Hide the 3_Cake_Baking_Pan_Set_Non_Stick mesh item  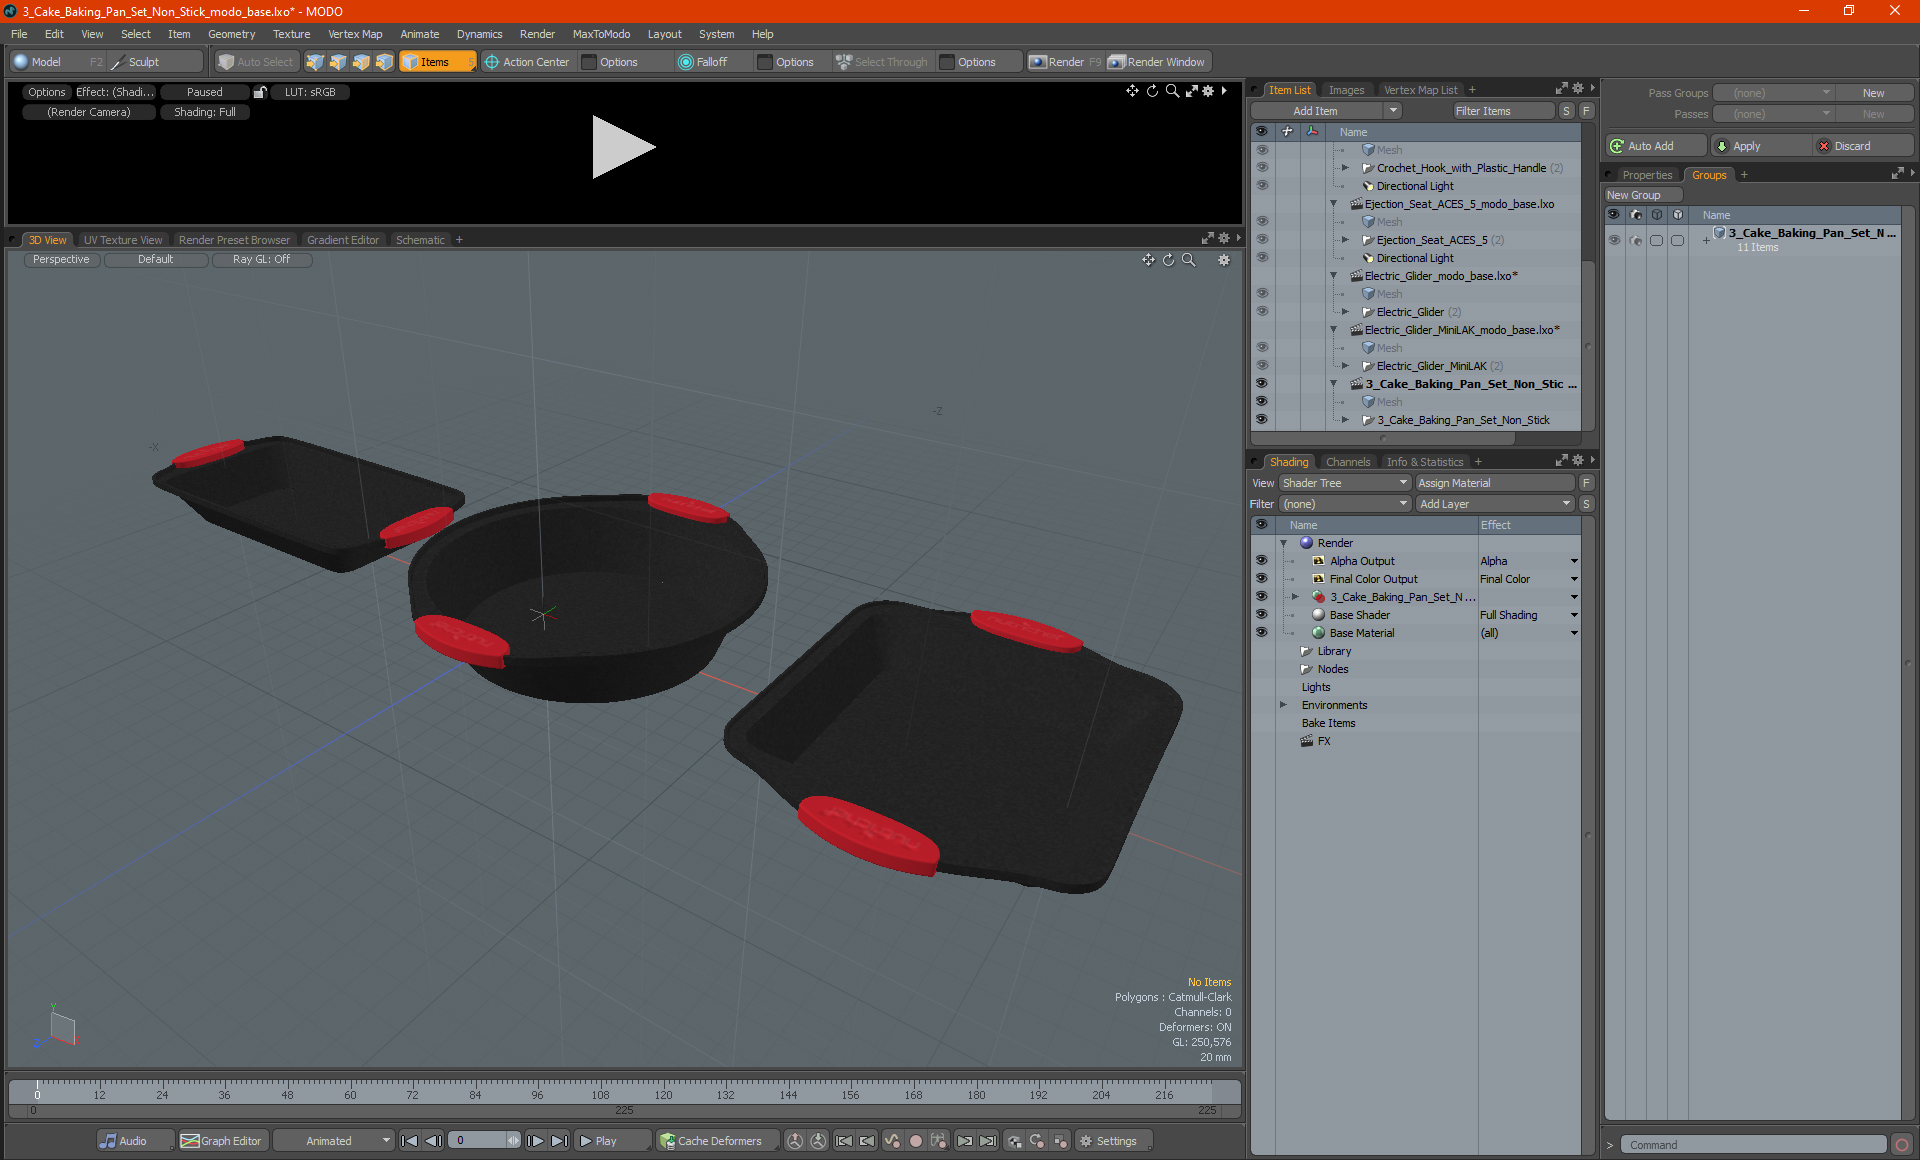point(1261,420)
